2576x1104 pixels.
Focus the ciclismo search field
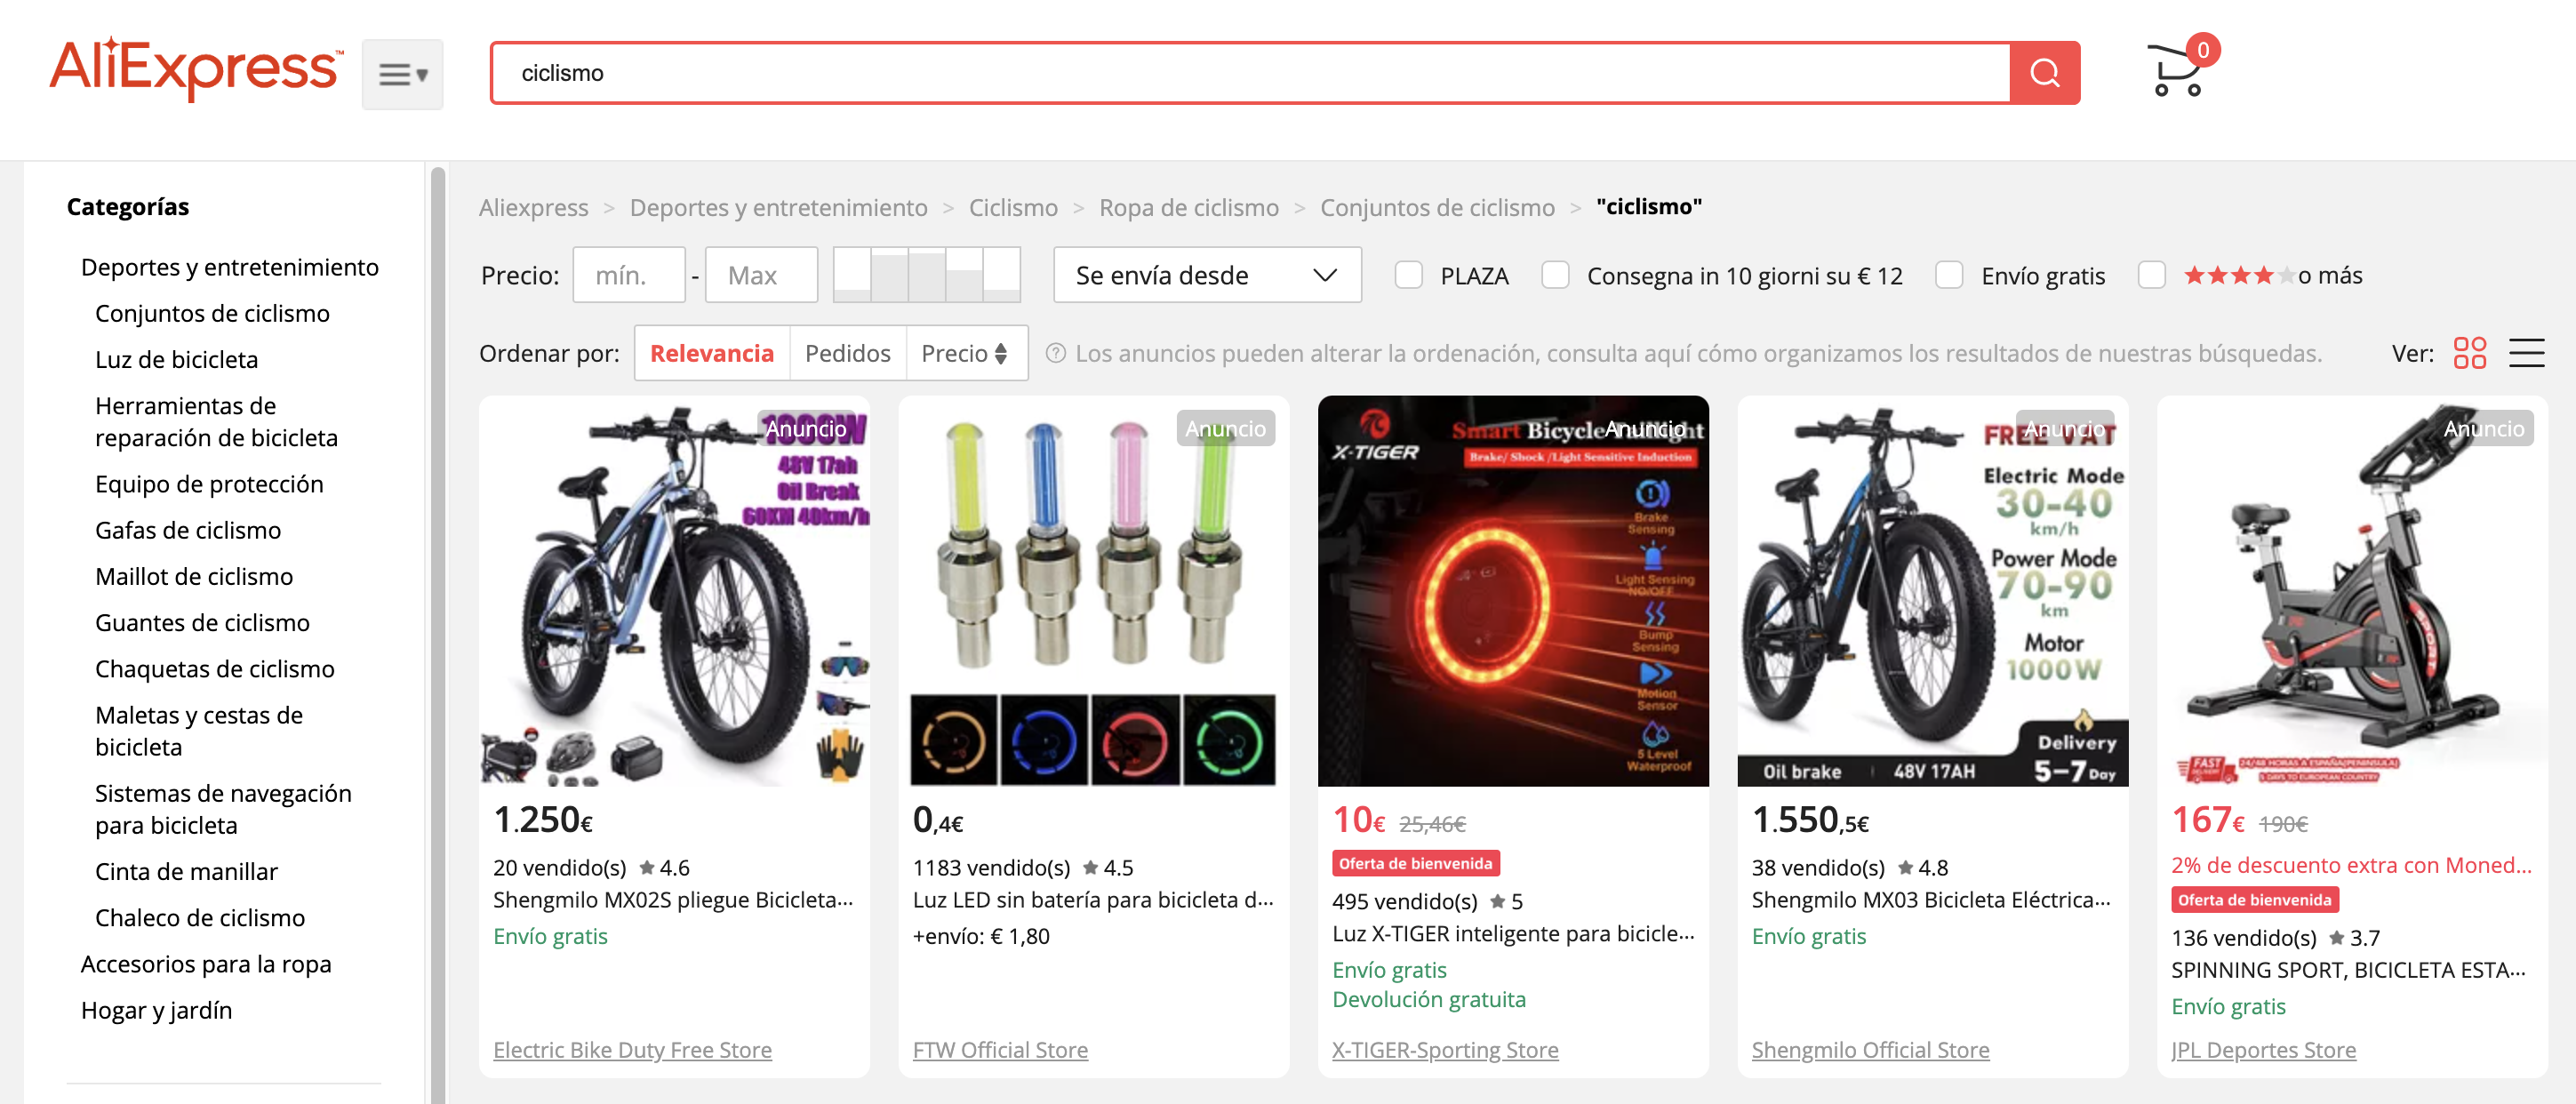[1250, 73]
